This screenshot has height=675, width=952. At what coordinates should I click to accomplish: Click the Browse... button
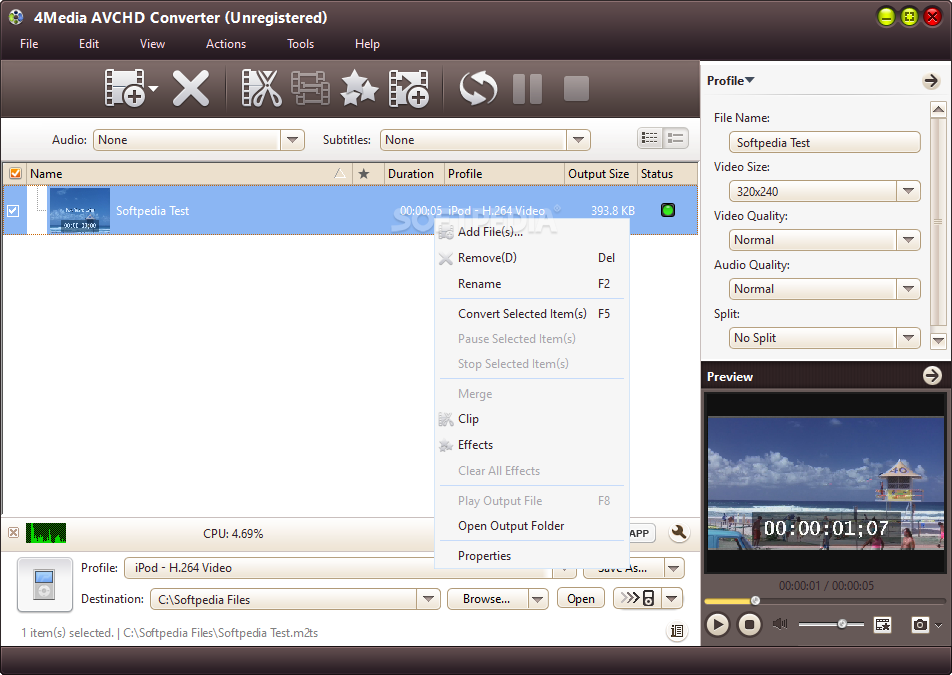click(488, 599)
